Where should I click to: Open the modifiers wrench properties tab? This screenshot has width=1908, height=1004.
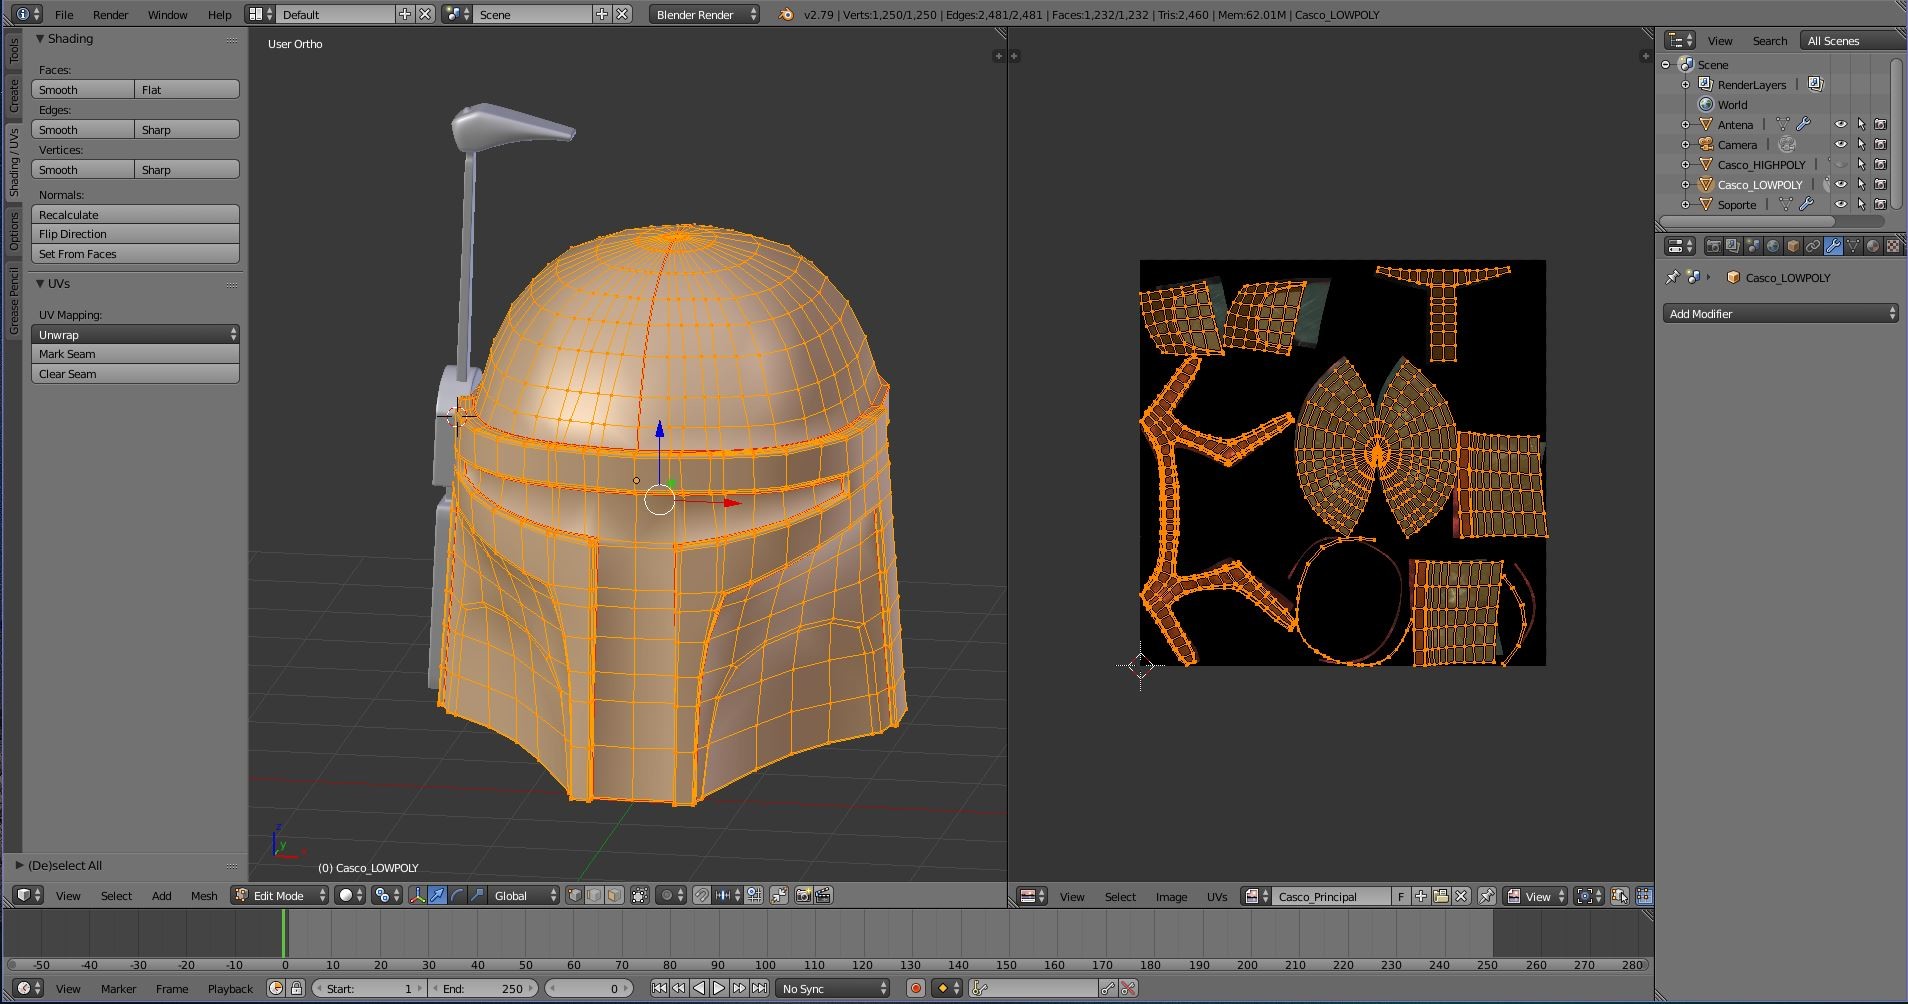[1833, 246]
